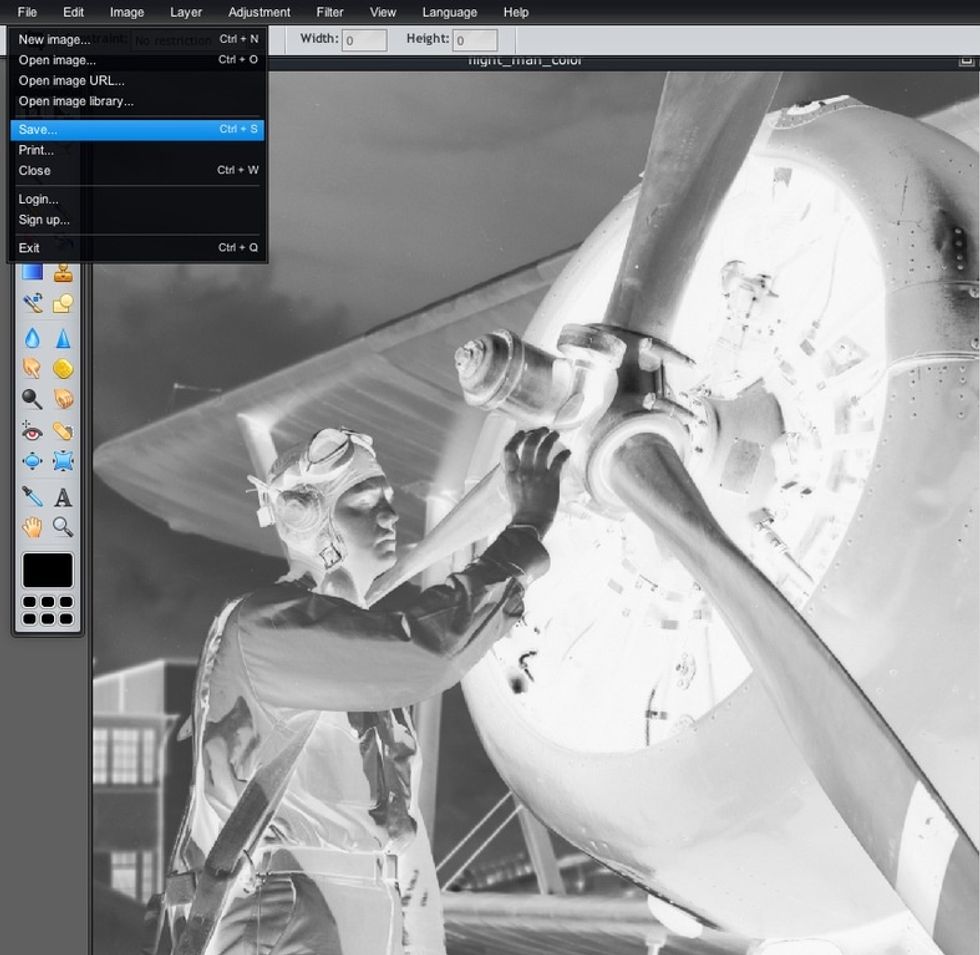This screenshot has width=980, height=955.
Task: Click Login in the File menu
Action: click(38, 199)
